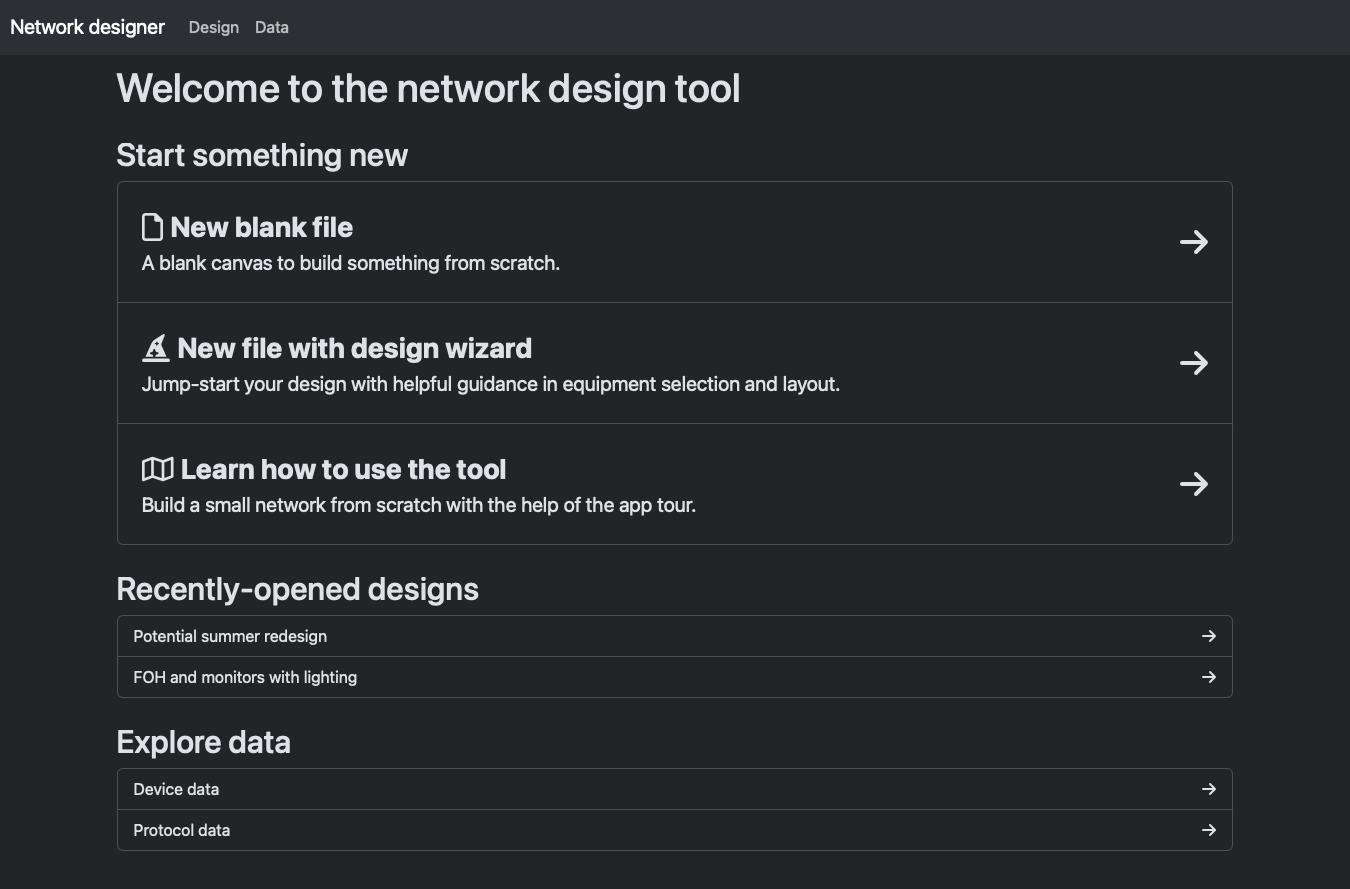Image resolution: width=1350 pixels, height=889 pixels.
Task: Click arrow next to FOH and monitors
Action: (1208, 677)
